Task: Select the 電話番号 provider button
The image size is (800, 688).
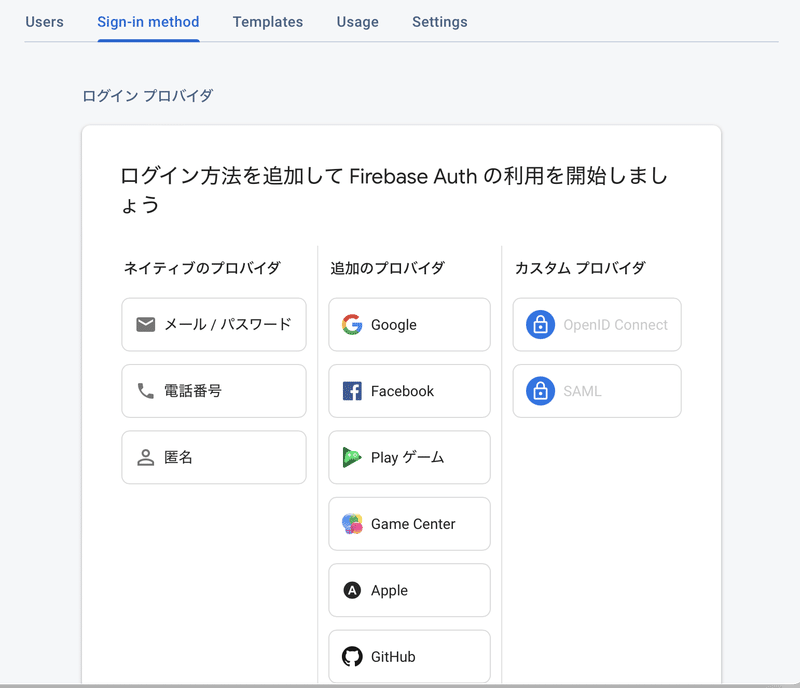Action: click(214, 391)
